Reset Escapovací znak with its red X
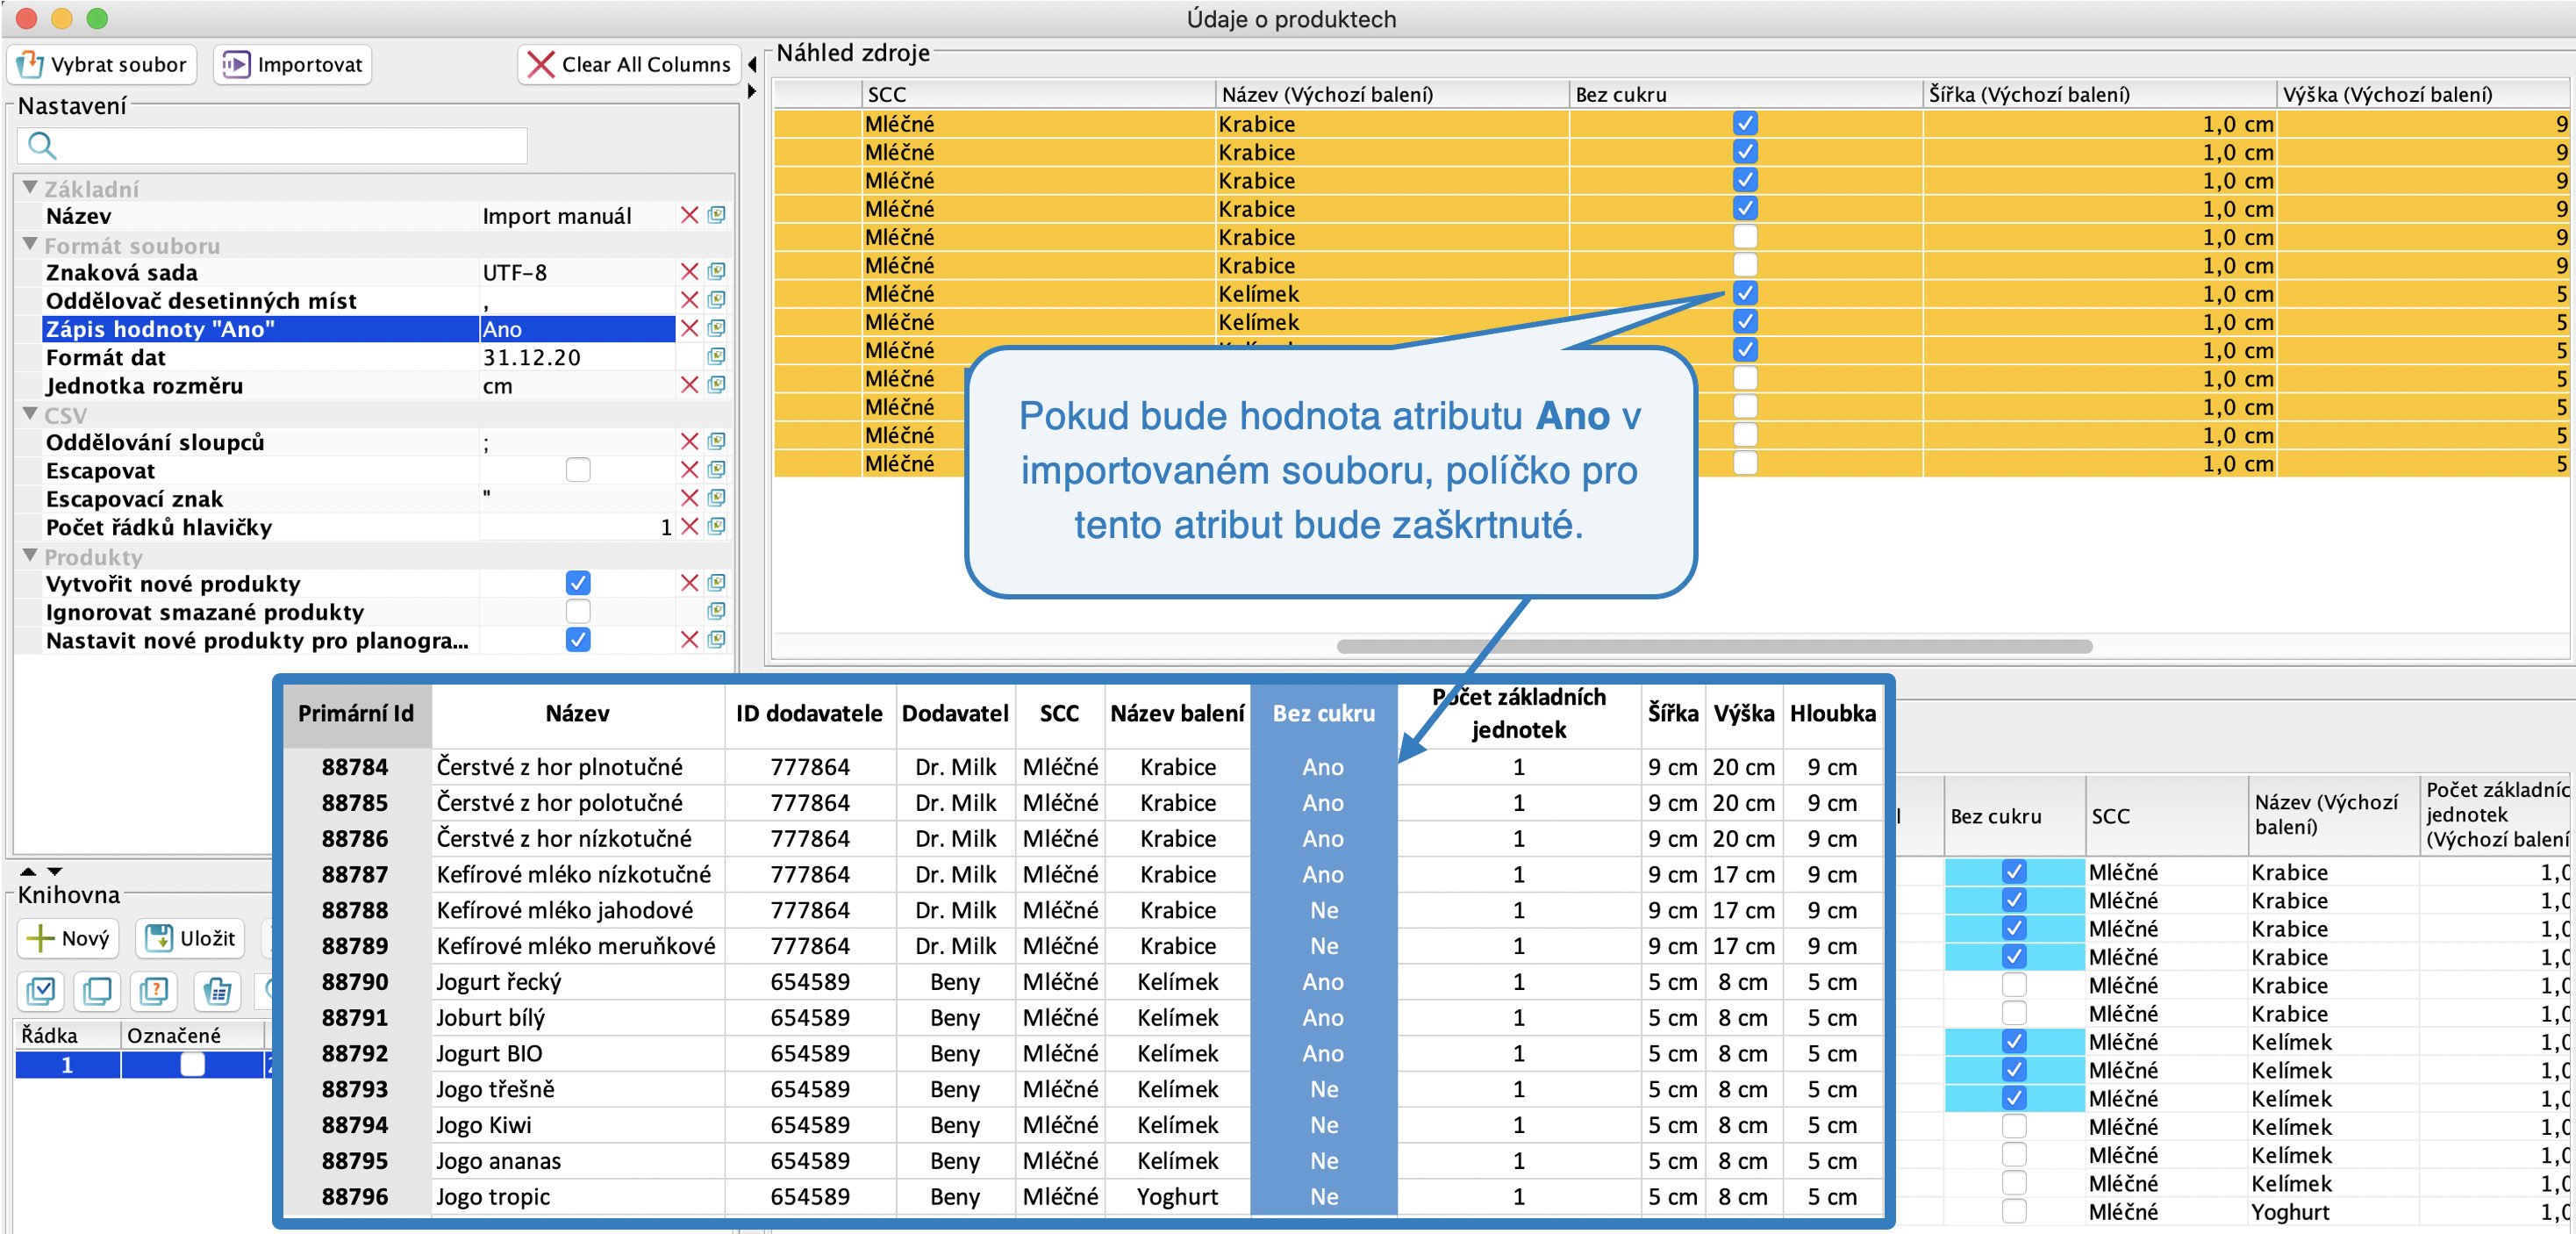This screenshot has height=1234, width=2576. pyautogui.click(x=689, y=498)
